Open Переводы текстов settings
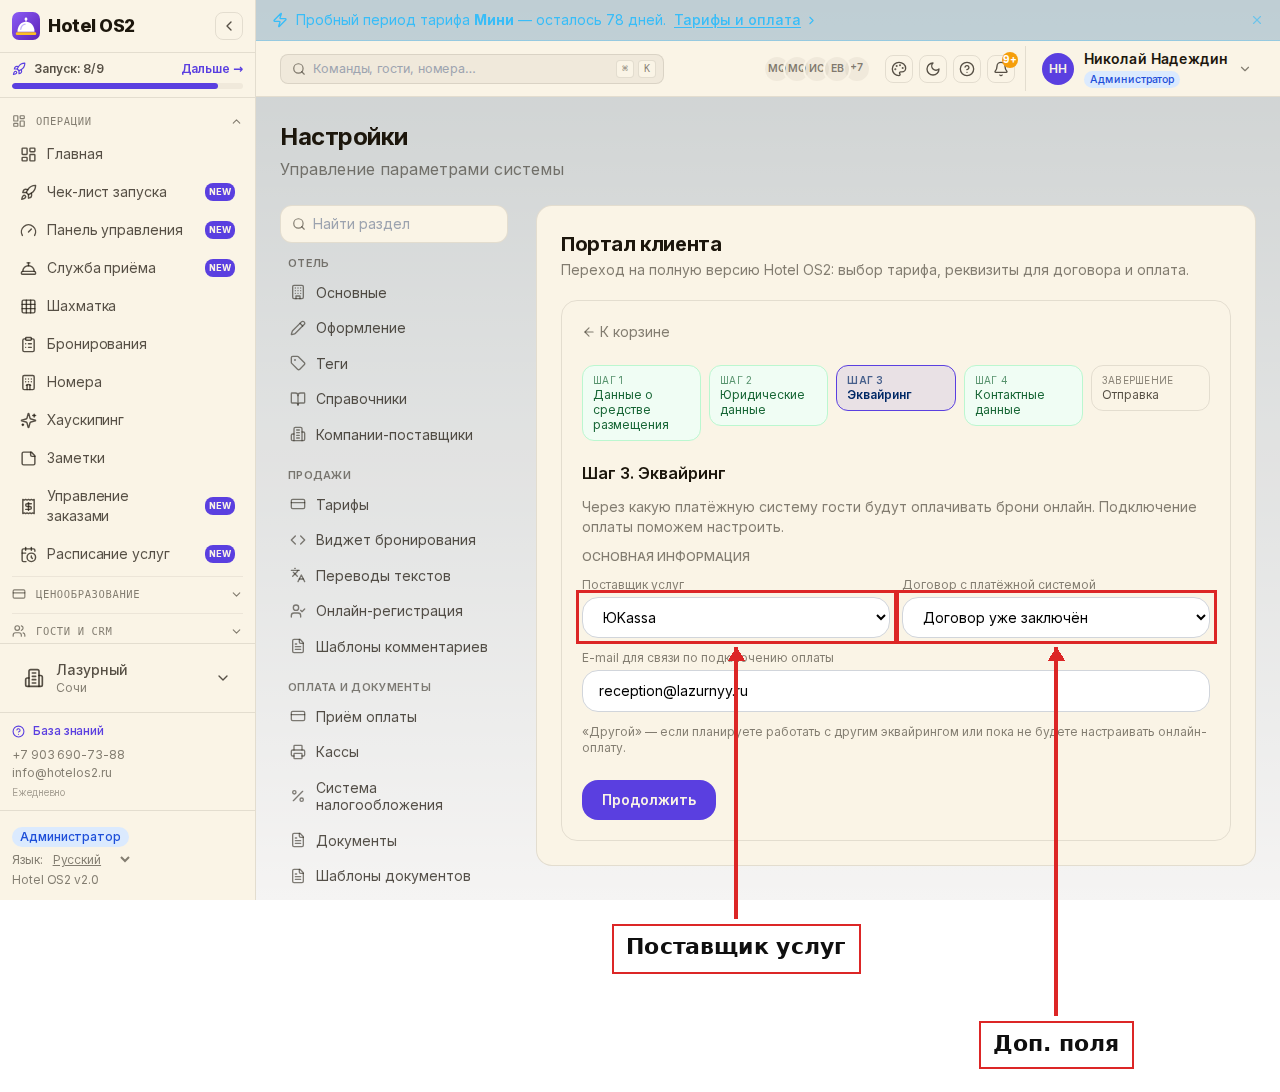Image resolution: width=1280 pixels, height=1092 pixels. point(394,576)
